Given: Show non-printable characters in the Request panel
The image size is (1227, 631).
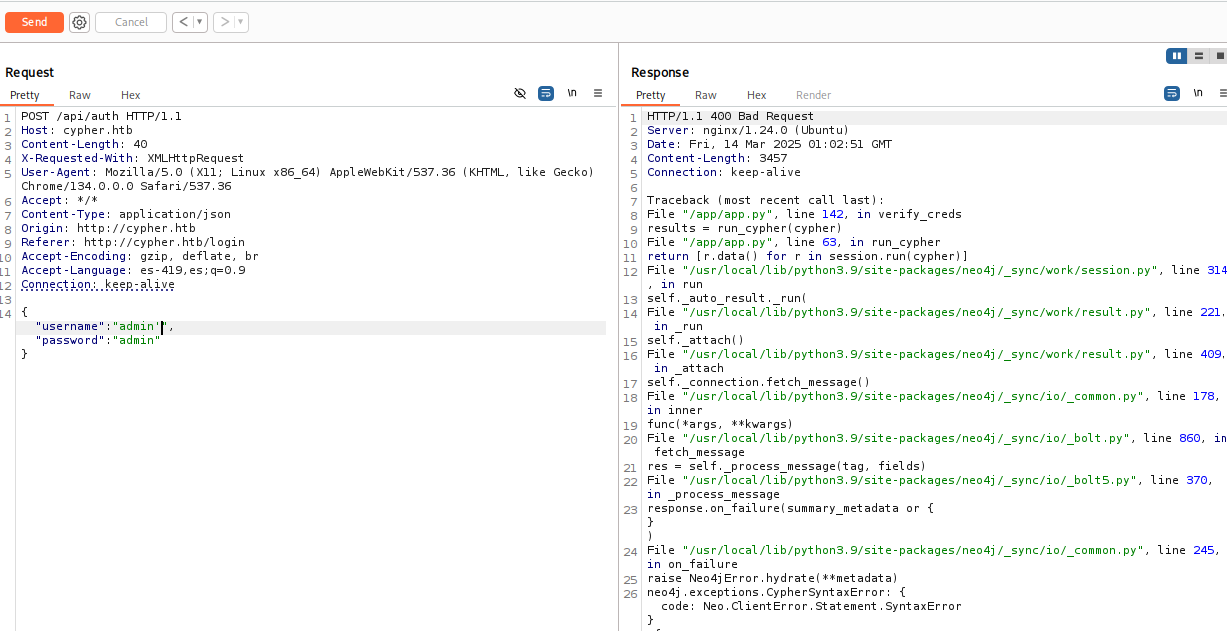Looking at the screenshot, I should click(572, 93).
